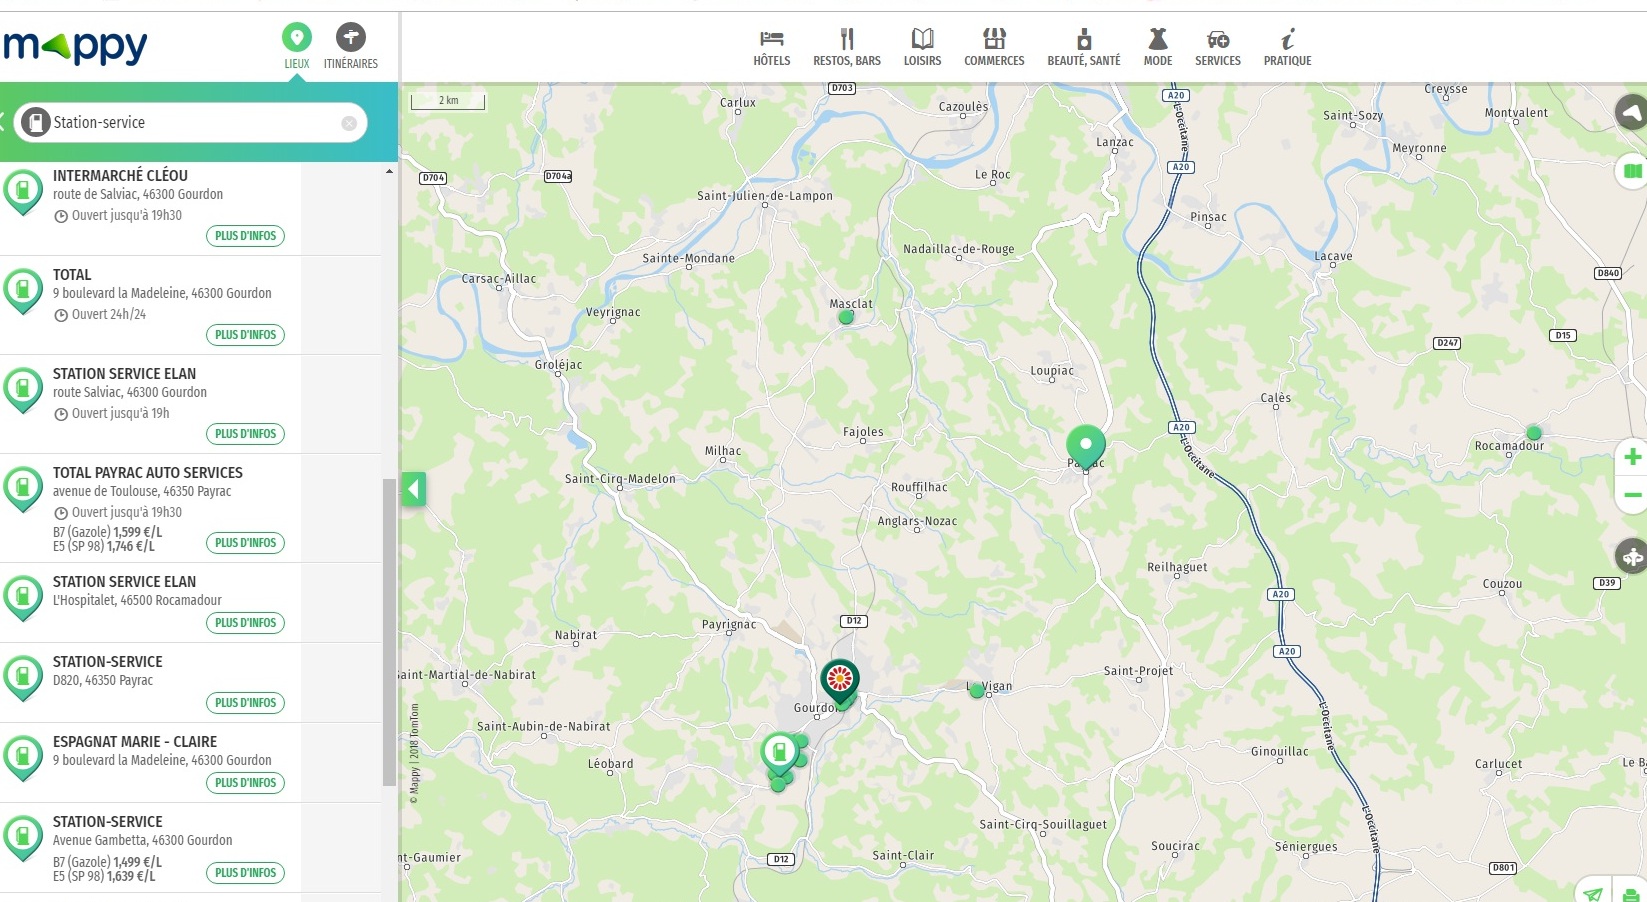Viewport: 1647px width, 902px height.
Task: Click Plus d'infos for Total Payrac Auto Services
Action: pos(245,543)
